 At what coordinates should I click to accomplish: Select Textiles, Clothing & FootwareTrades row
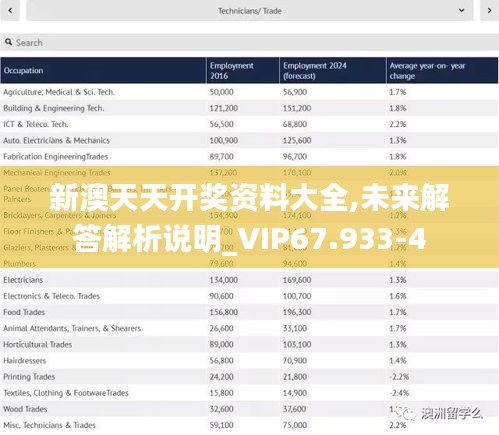tap(249, 393)
